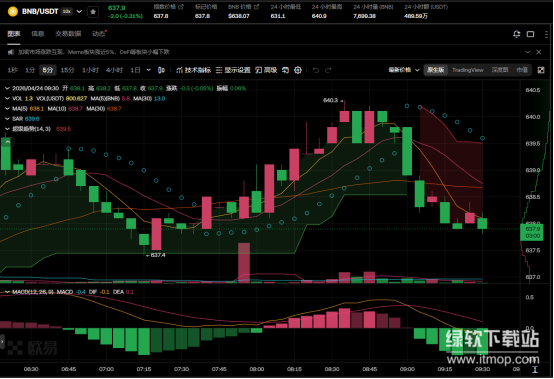
Task: Collapse the VOL indicator row chevron
Action: pyautogui.click(x=7, y=99)
